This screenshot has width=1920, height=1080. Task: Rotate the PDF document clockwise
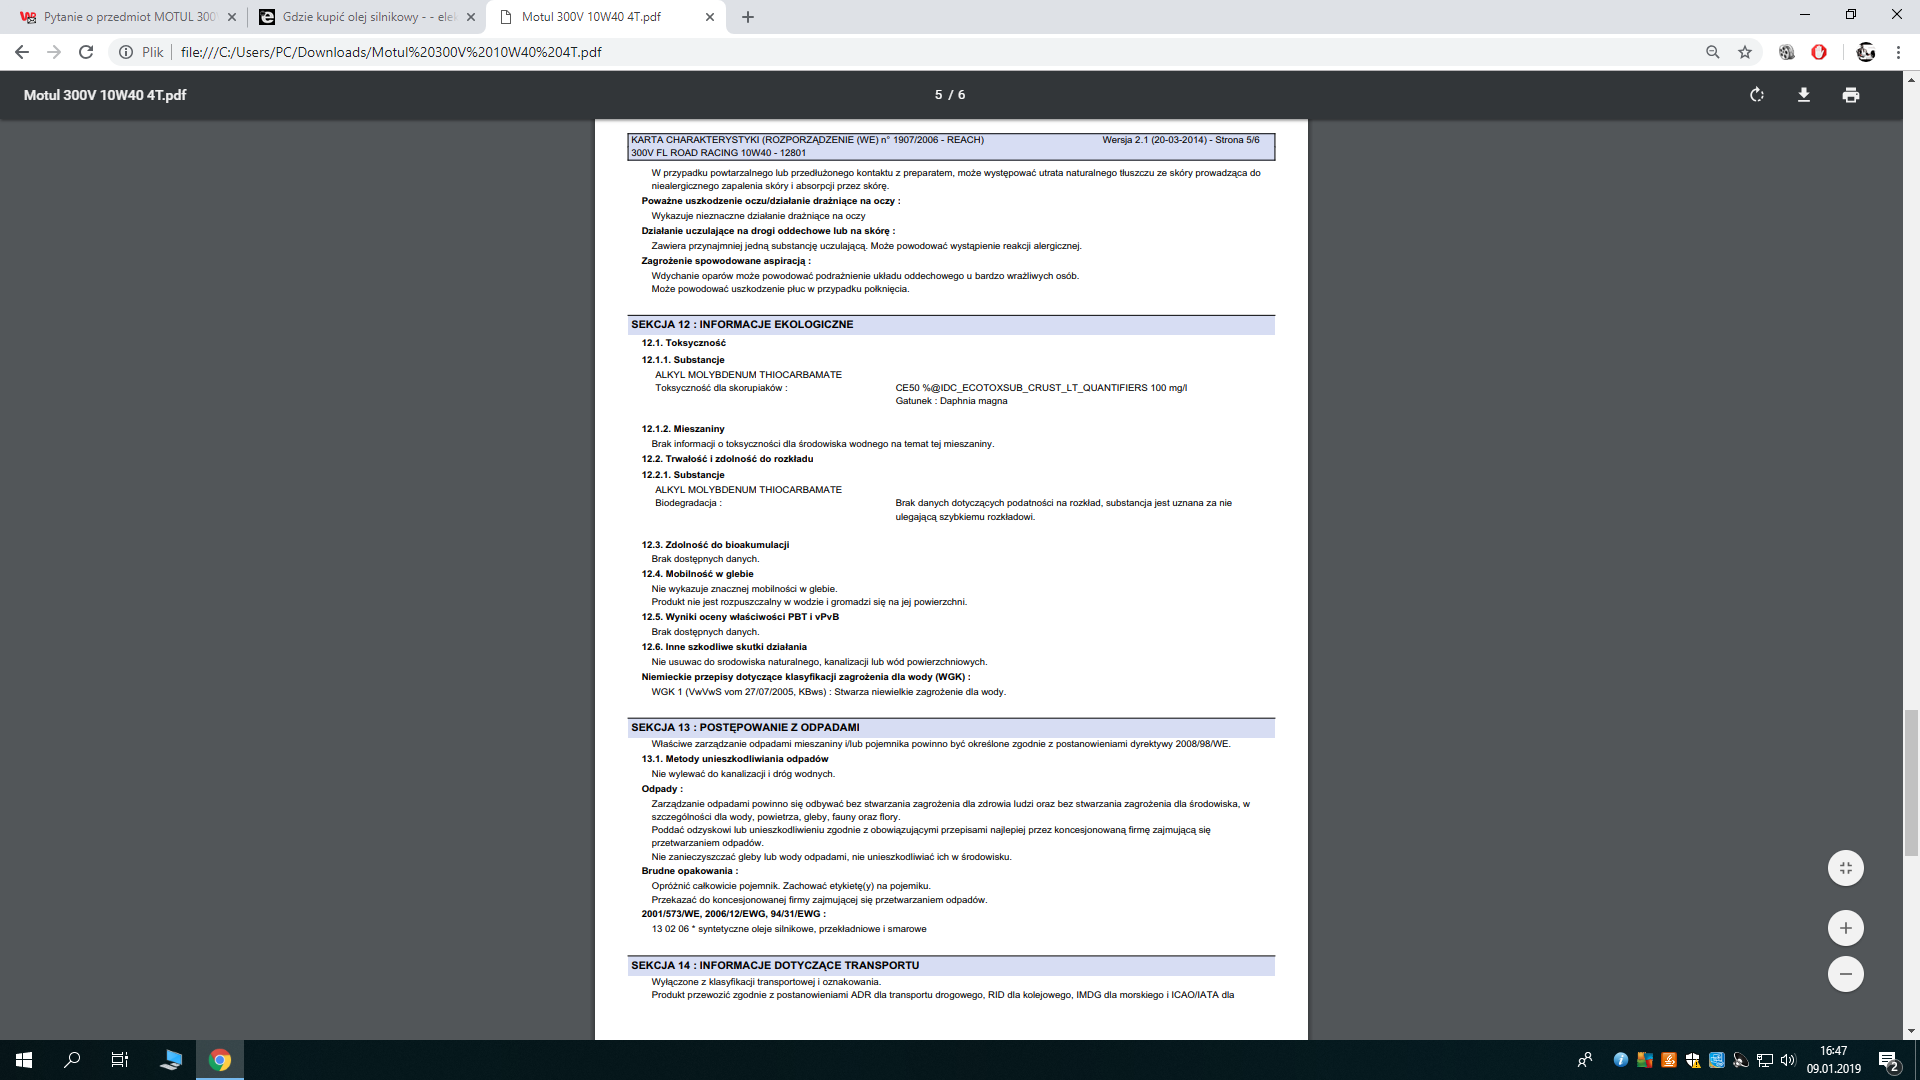coord(1757,95)
